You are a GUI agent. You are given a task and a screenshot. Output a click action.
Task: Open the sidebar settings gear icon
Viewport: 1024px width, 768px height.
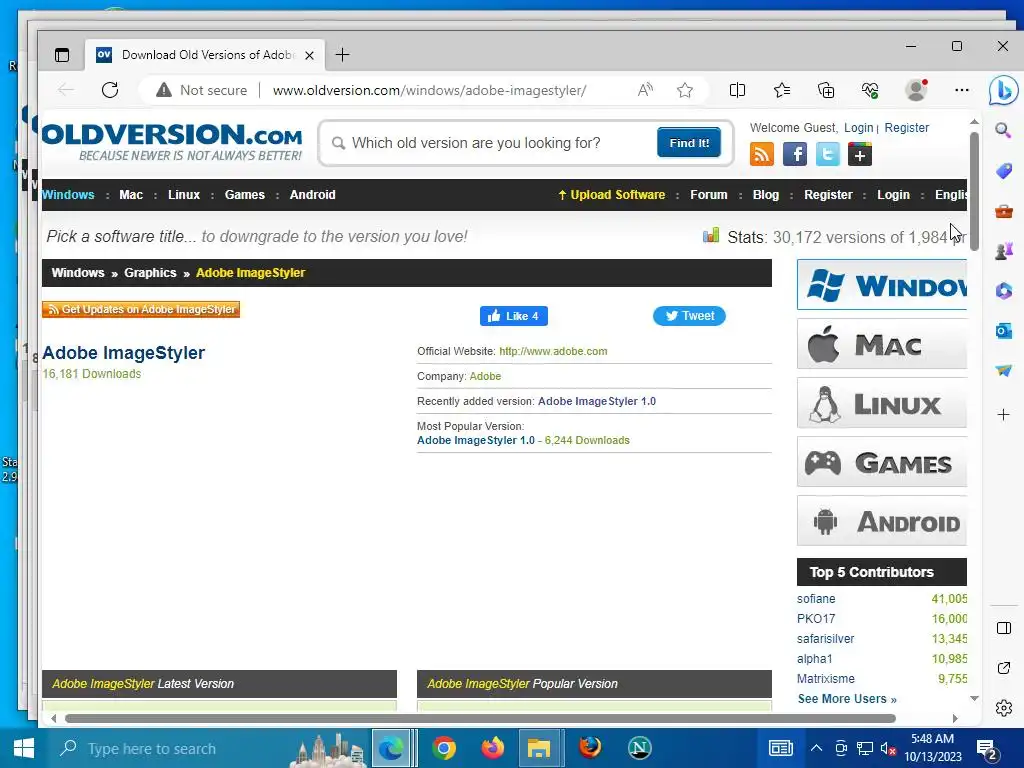(x=1004, y=708)
